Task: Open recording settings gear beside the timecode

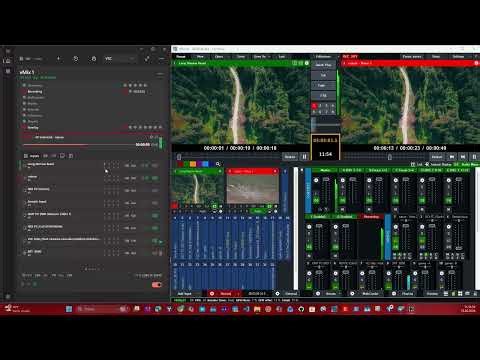Action: 277,294
